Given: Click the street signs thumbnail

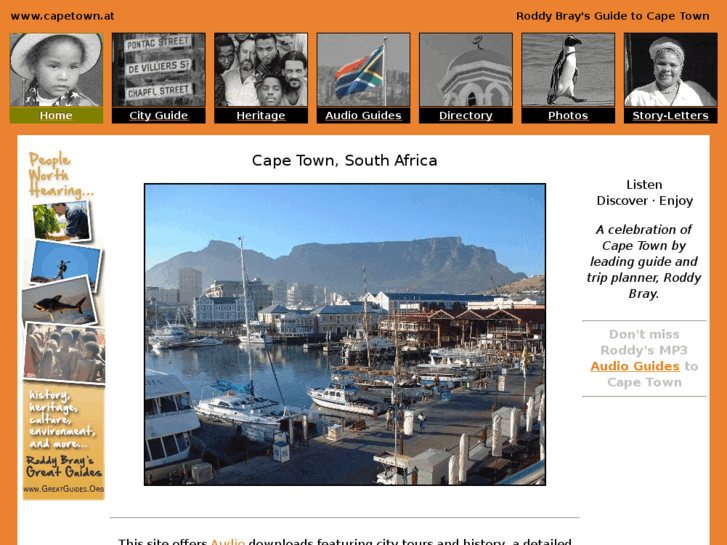Looking at the screenshot, I should click(x=159, y=70).
